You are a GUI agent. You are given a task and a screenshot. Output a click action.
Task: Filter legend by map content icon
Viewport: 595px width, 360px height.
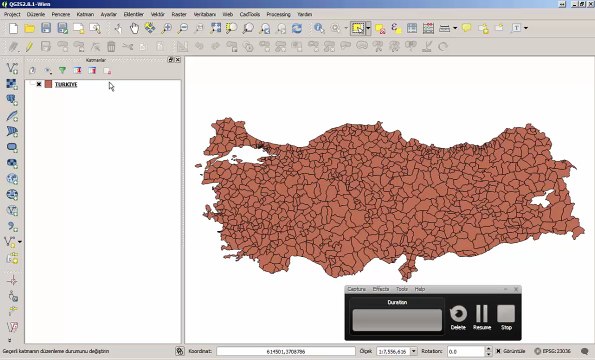click(62, 71)
